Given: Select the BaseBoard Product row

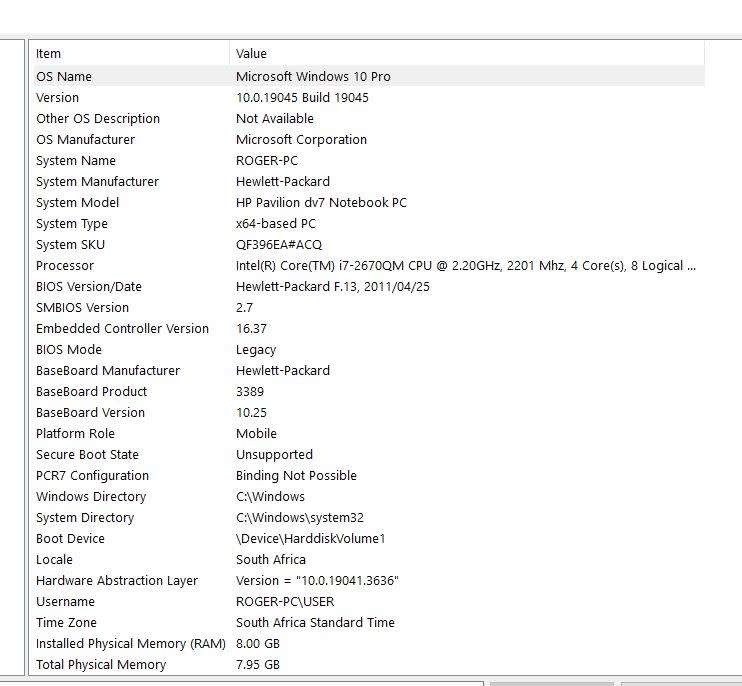Looking at the screenshot, I should pyautogui.click(x=91, y=391).
